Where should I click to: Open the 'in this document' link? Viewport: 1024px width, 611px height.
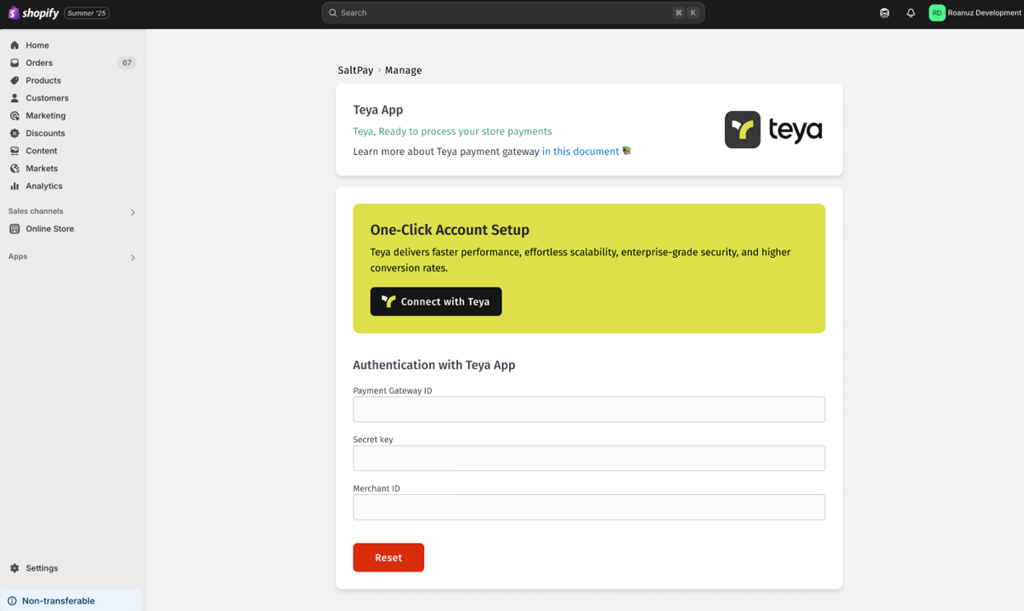click(x=580, y=152)
